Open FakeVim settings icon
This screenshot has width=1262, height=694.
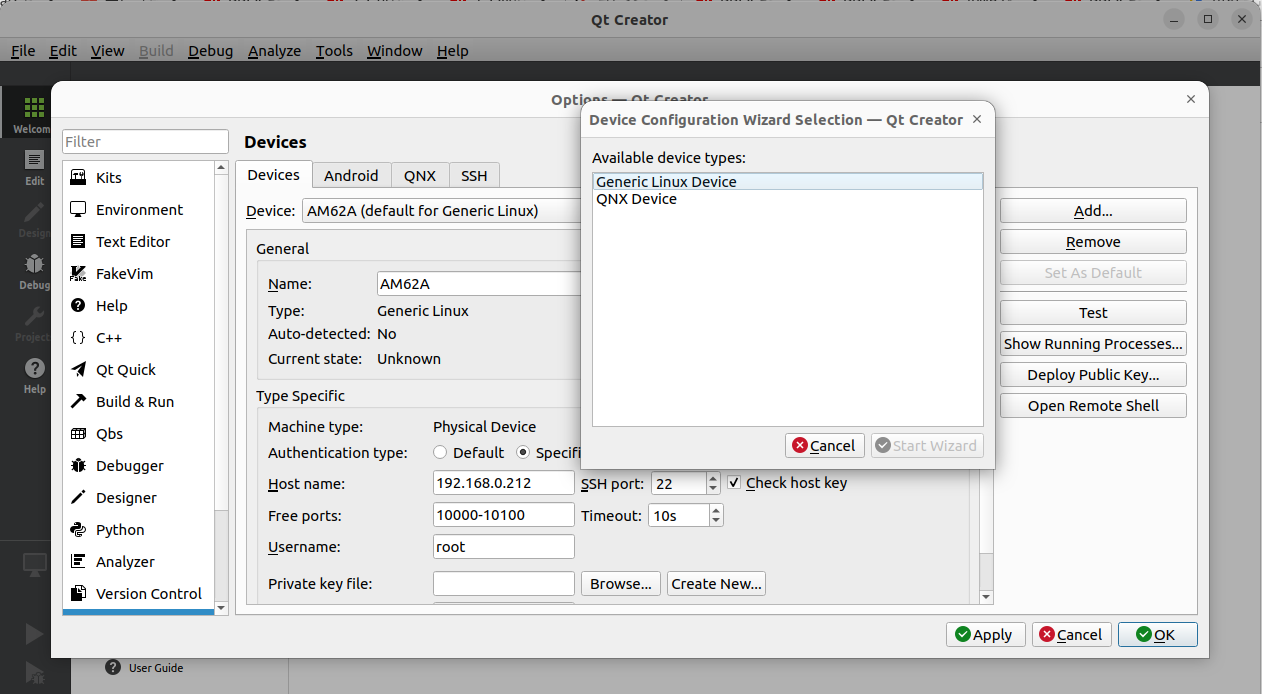[78, 274]
